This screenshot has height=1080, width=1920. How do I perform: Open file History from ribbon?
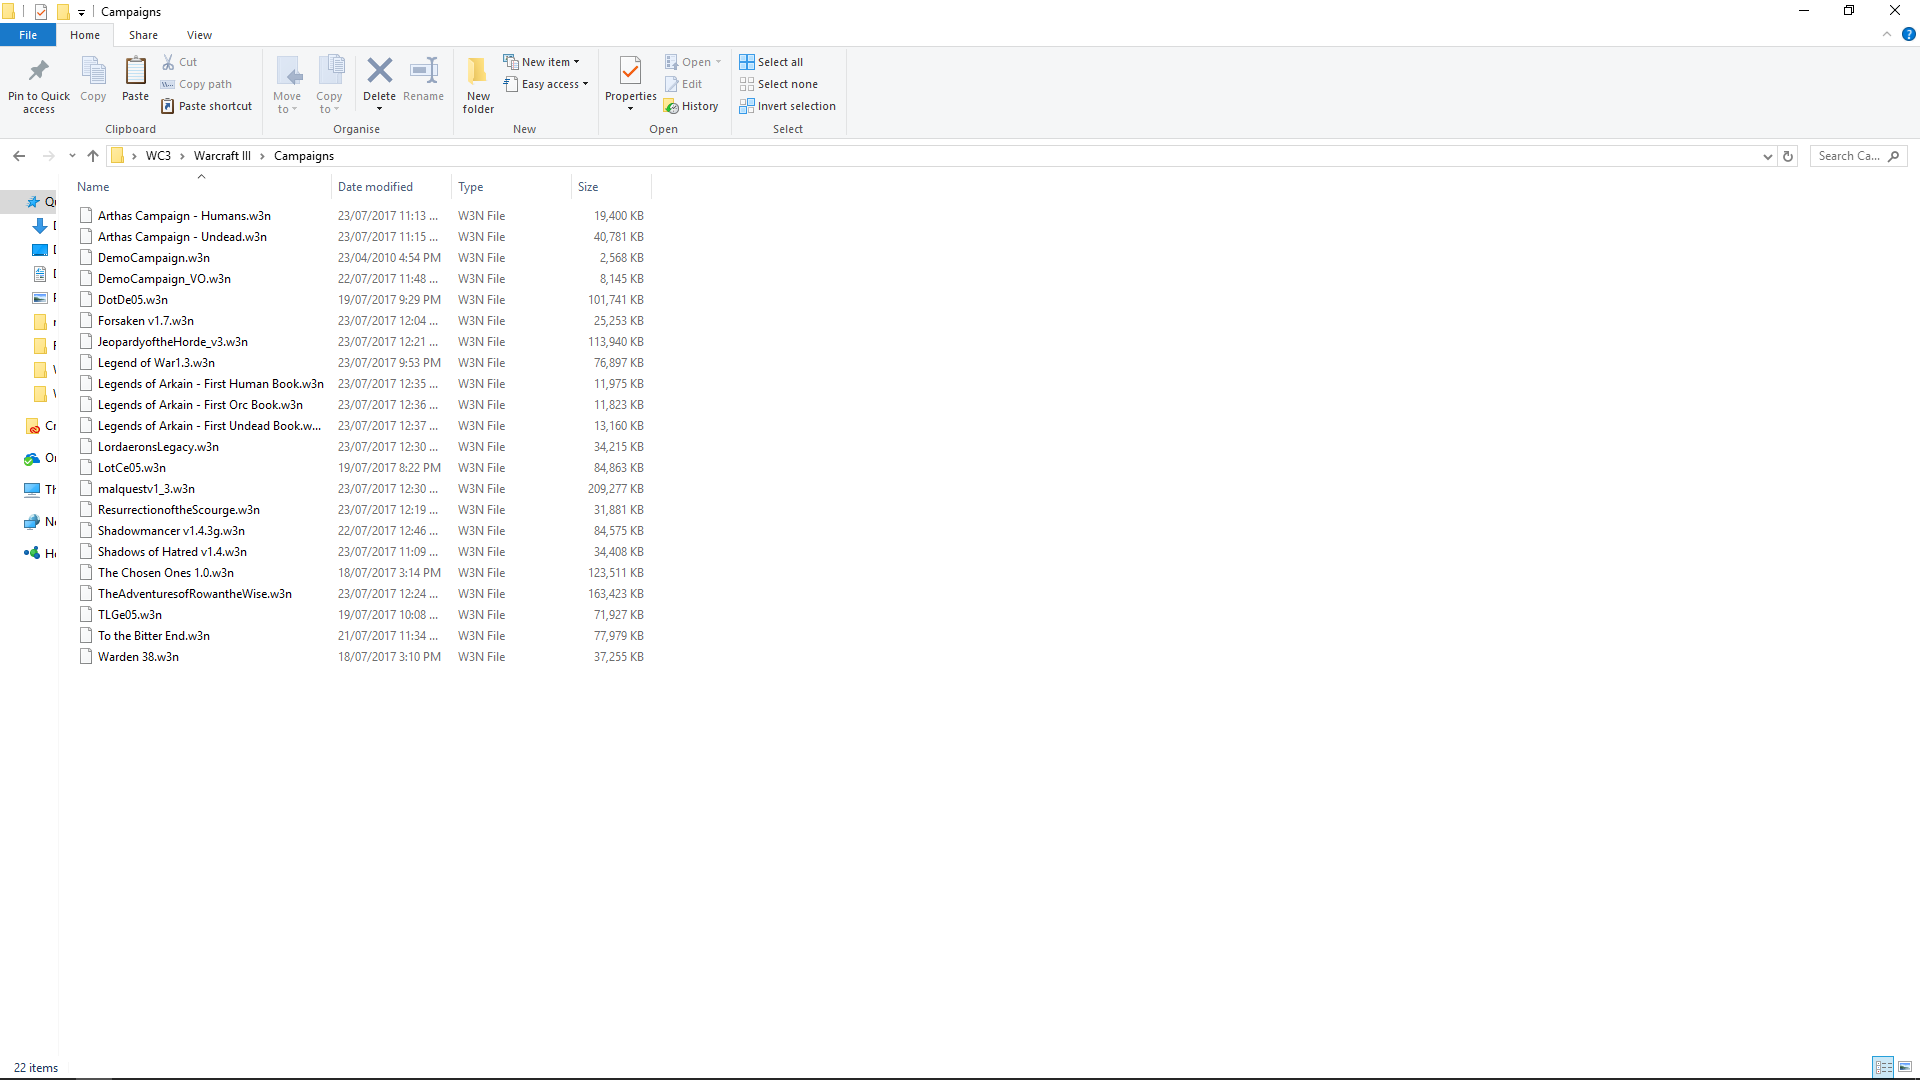[691, 106]
